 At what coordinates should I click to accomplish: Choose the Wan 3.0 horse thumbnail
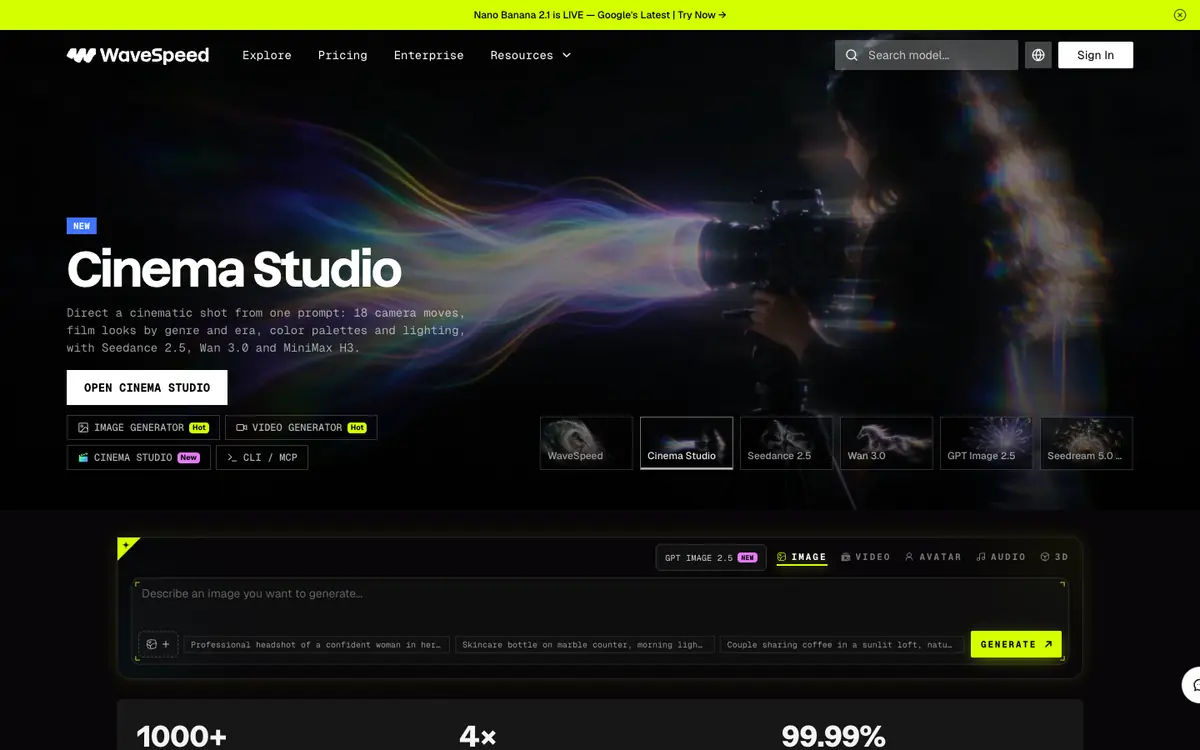886,443
